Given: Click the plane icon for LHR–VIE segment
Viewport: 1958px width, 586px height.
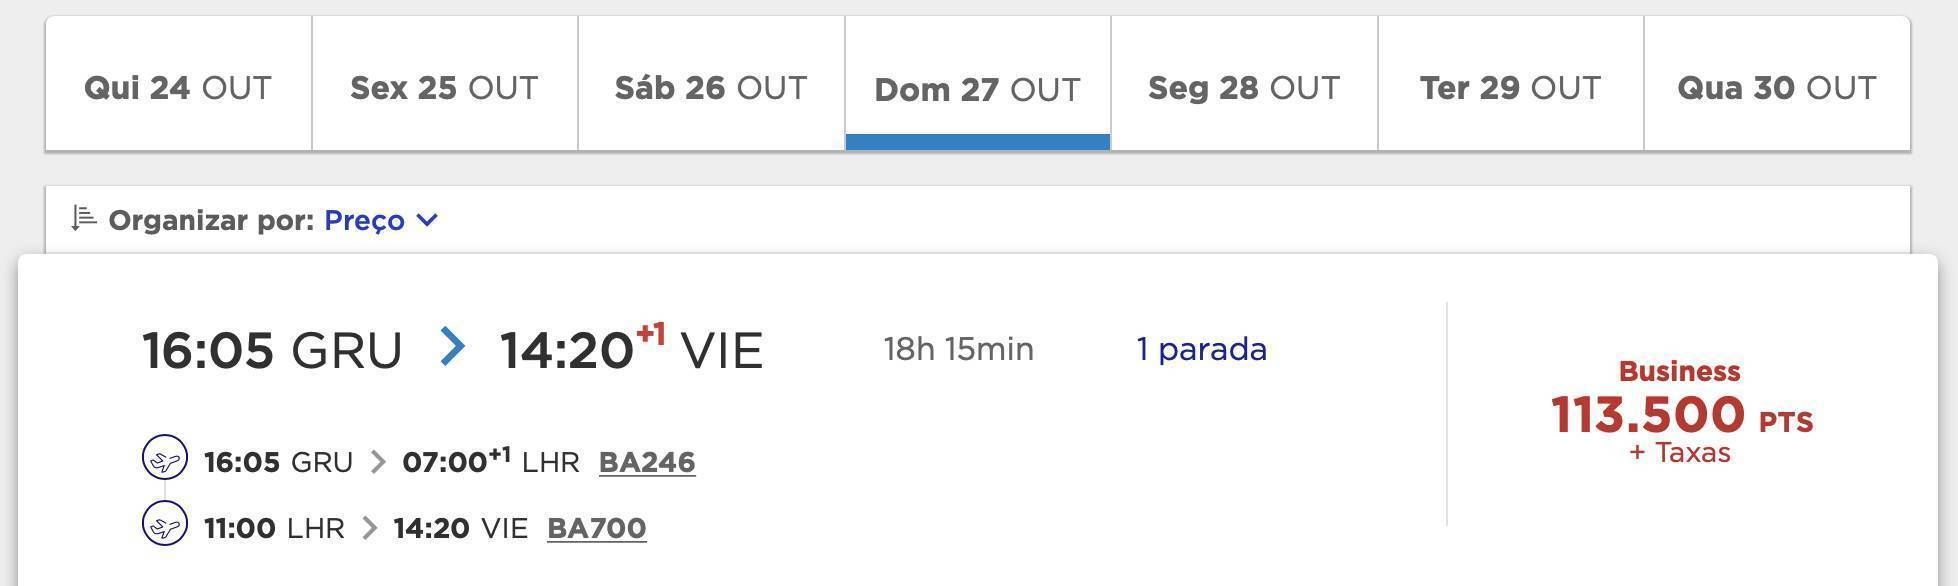Looking at the screenshot, I should [165, 524].
